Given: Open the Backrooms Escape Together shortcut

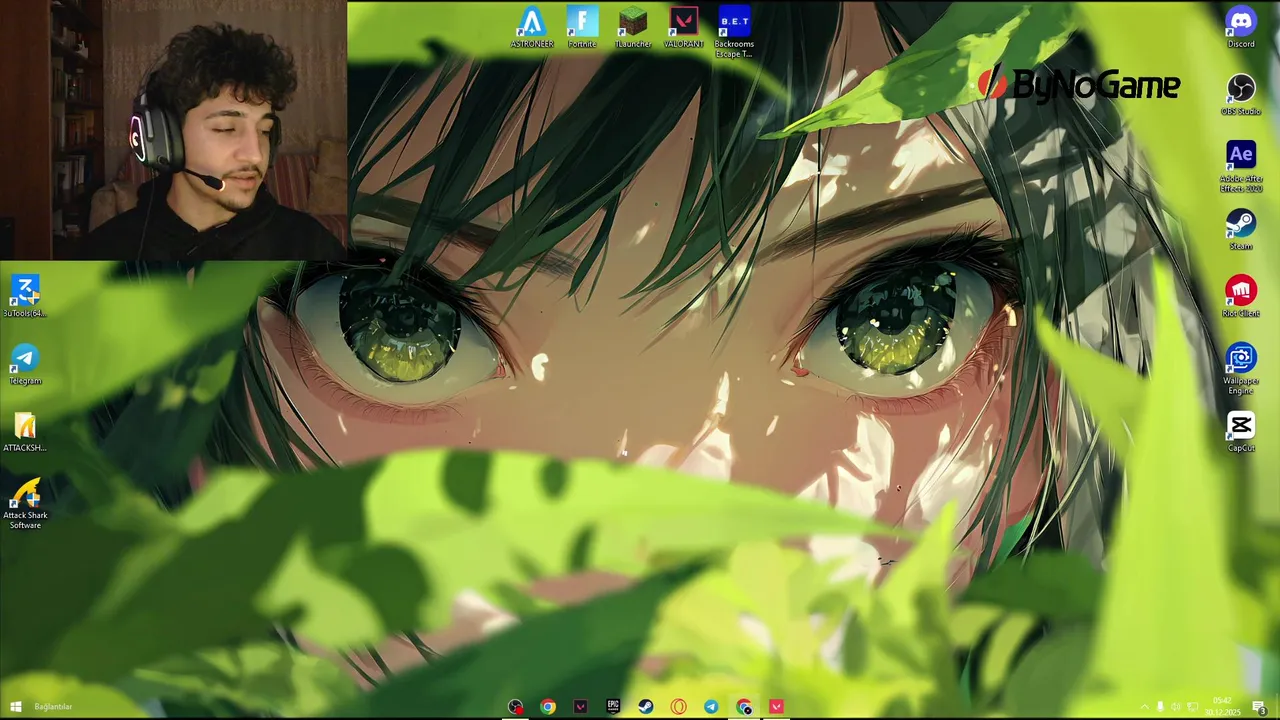Looking at the screenshot, I should 734,32.
